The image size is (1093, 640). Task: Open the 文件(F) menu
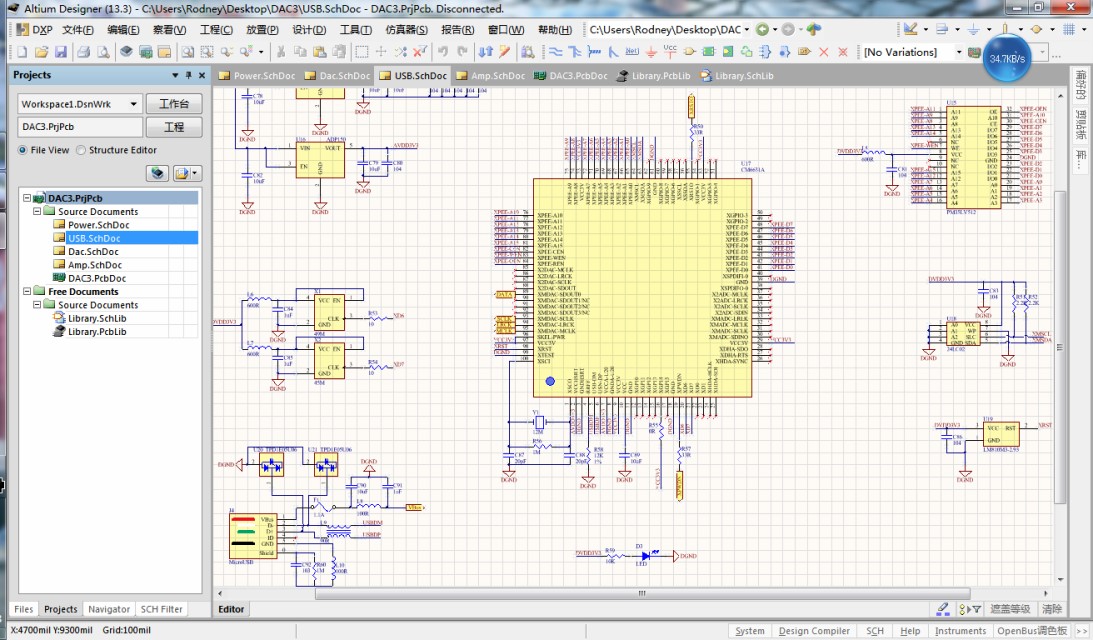coord(78,29)
